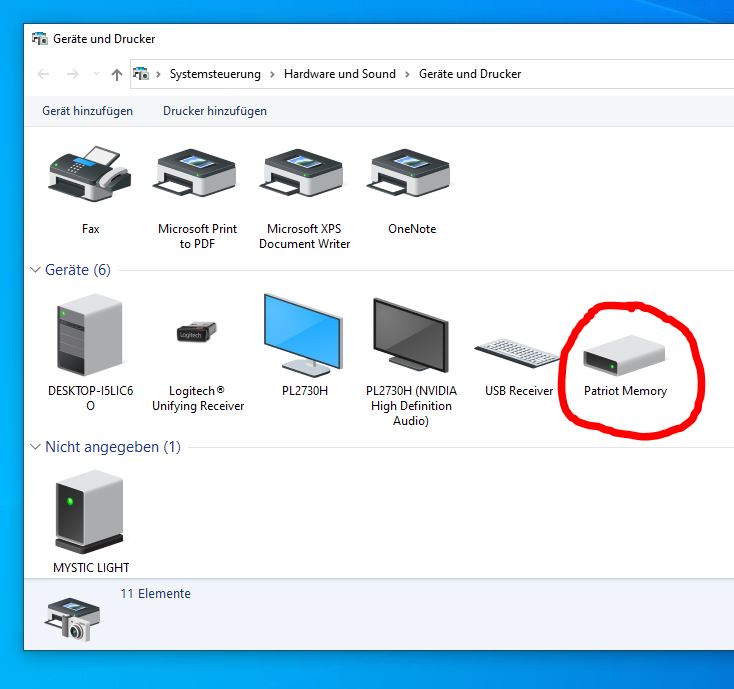This screenshot has height=689, width=734.
Task: Click the MYSTIC LIGHT label
Action: (91, 567)
